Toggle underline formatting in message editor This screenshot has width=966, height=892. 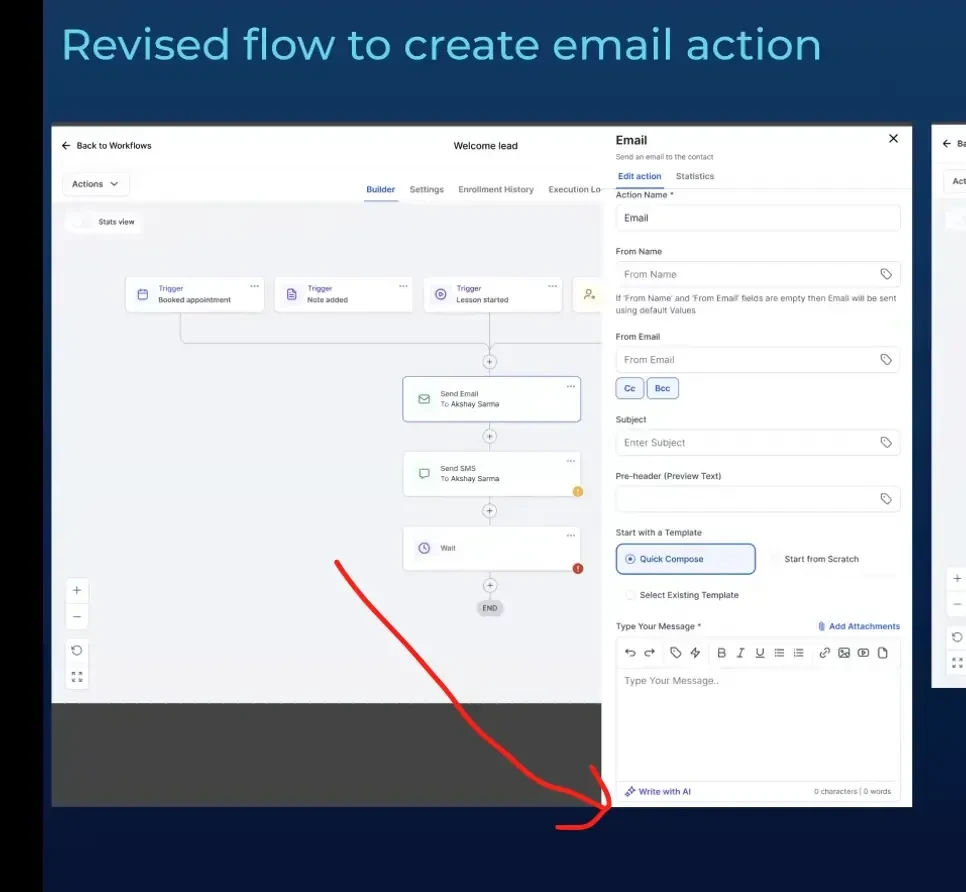(760, 653)
